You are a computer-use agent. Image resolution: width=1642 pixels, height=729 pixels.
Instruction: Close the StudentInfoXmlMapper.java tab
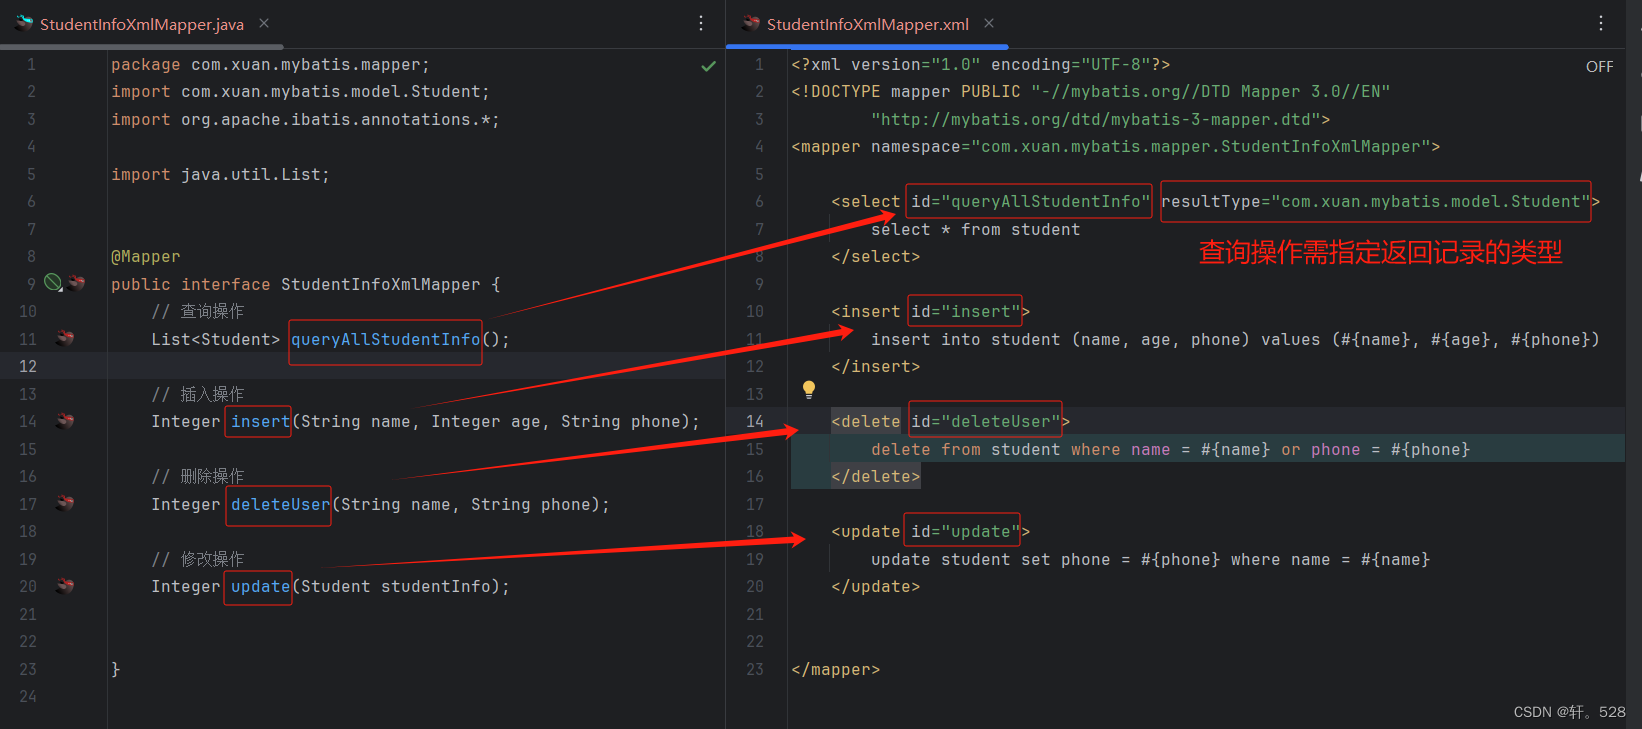[x=264, y=23]
